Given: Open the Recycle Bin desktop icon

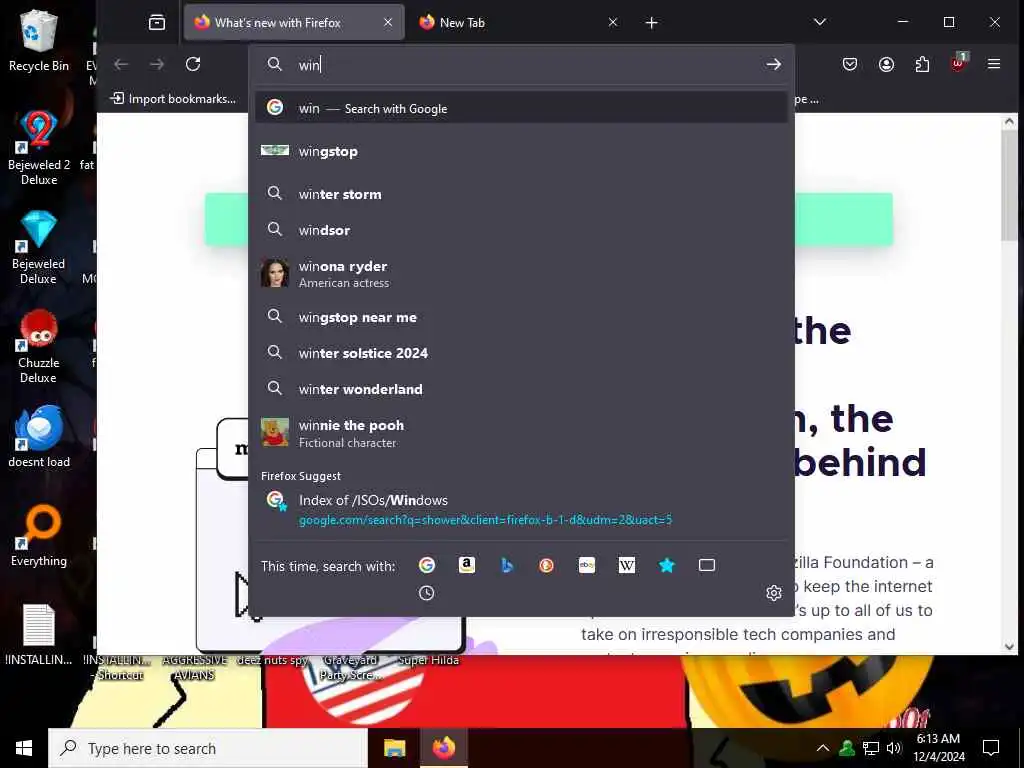Looking at the screenshot, I should click(39, 40).
